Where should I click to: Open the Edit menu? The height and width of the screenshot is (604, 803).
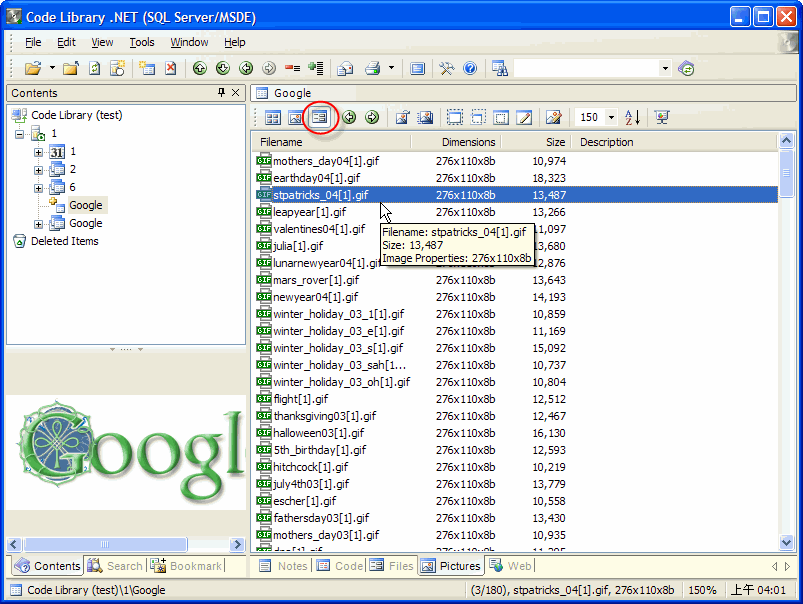pyautogui.click(x=66, y=42)
